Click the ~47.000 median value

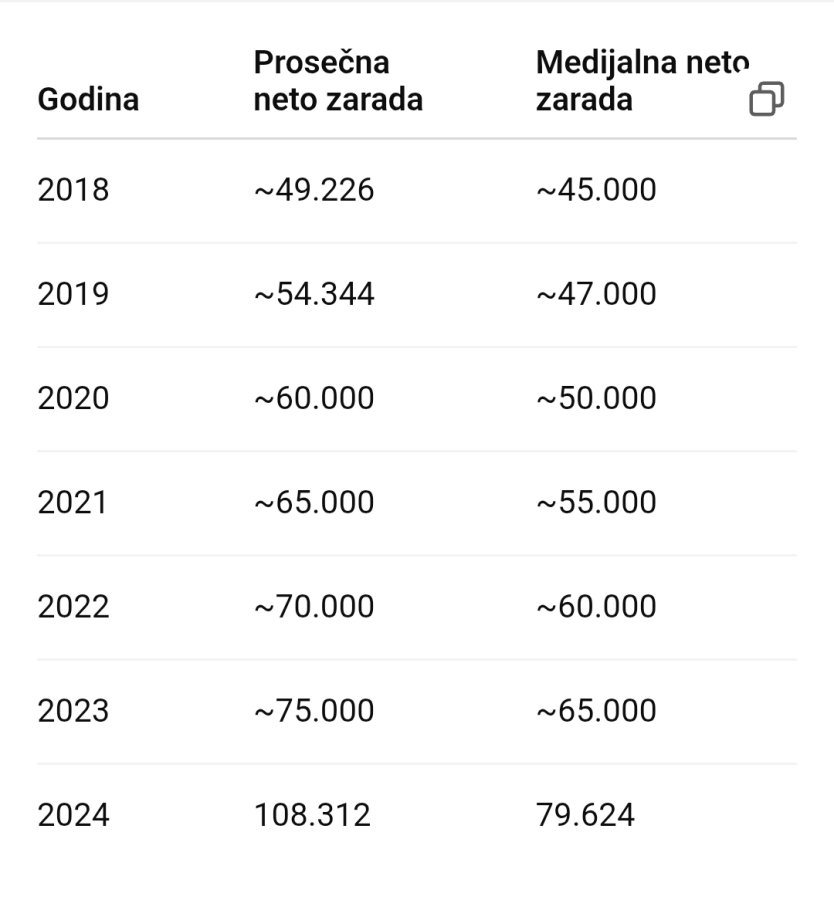pyautogui.click(x=596, y=294)
